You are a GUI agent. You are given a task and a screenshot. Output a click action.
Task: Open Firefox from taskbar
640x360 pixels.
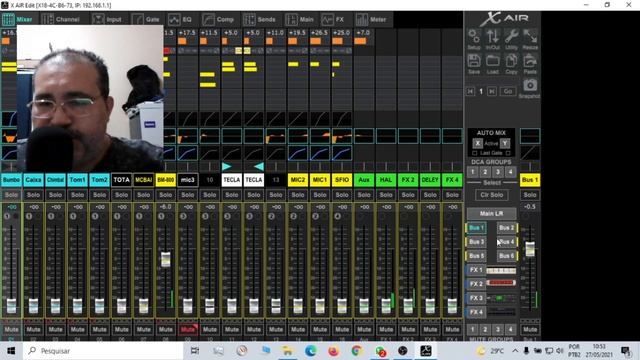tap(333, 351)
